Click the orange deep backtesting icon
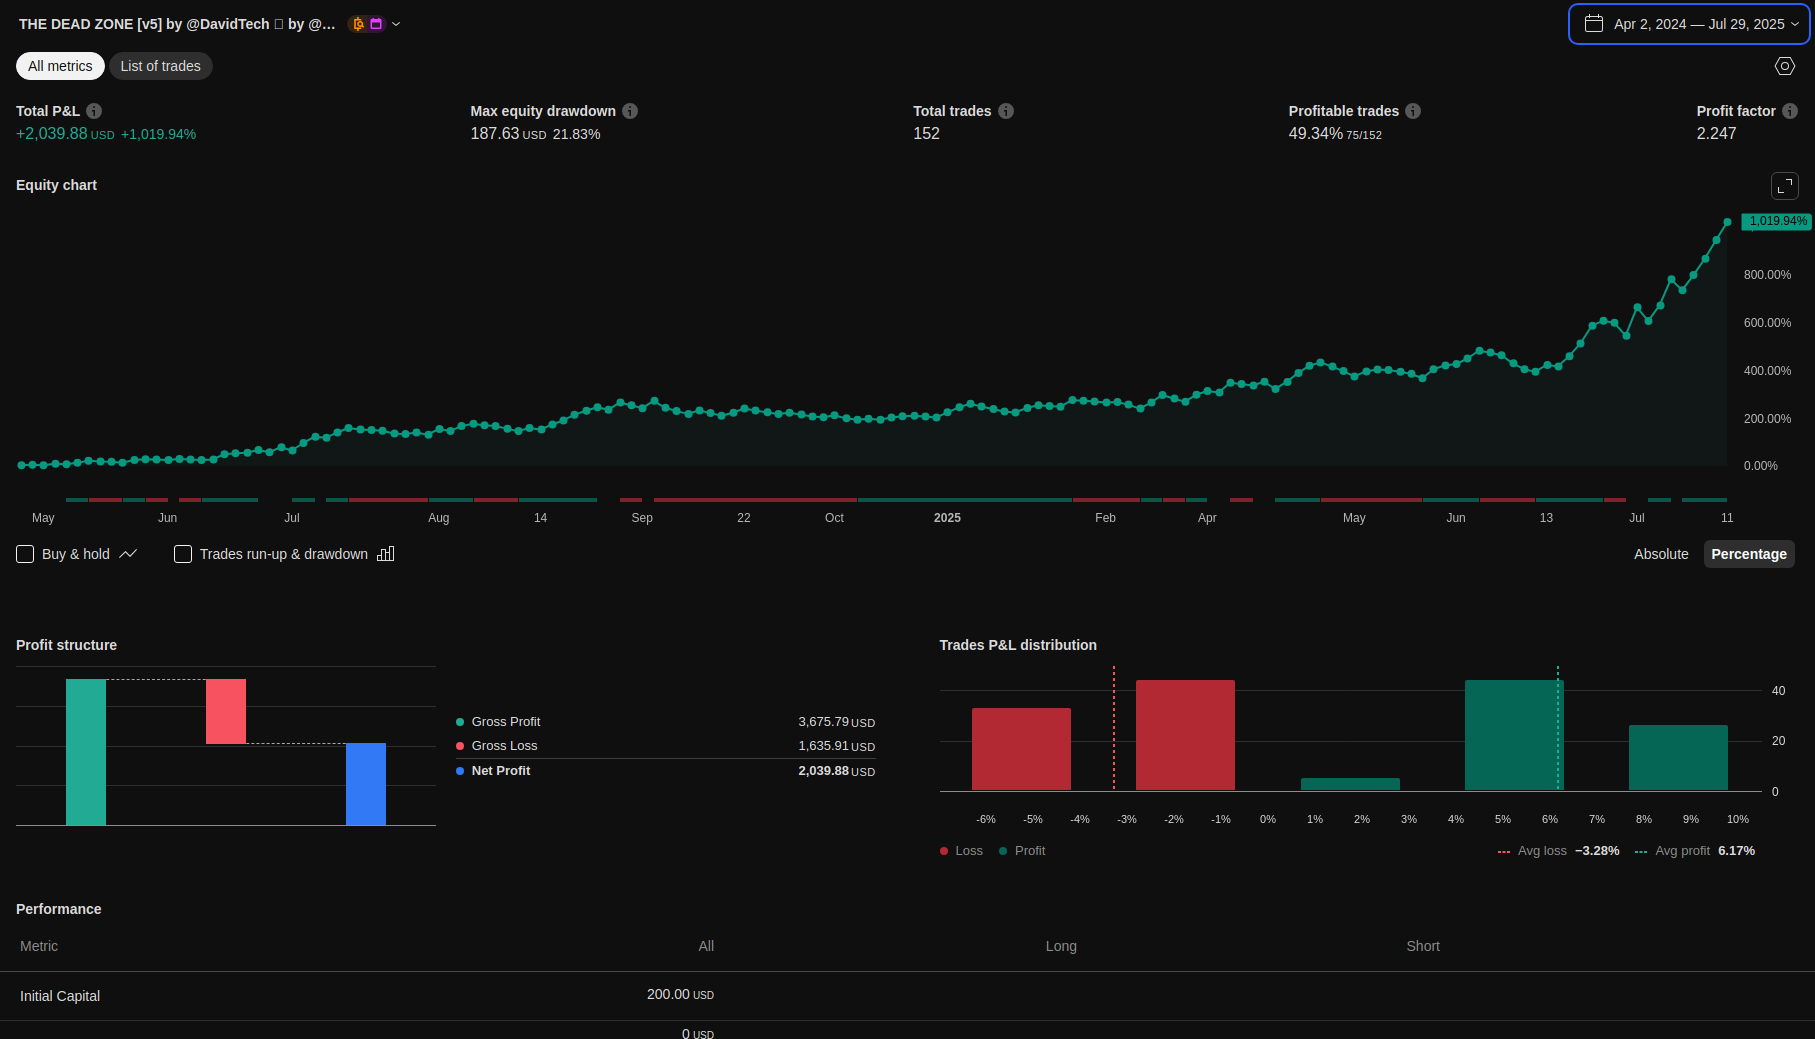This screenshot has height=1039, width=1815. click(358, 24)
